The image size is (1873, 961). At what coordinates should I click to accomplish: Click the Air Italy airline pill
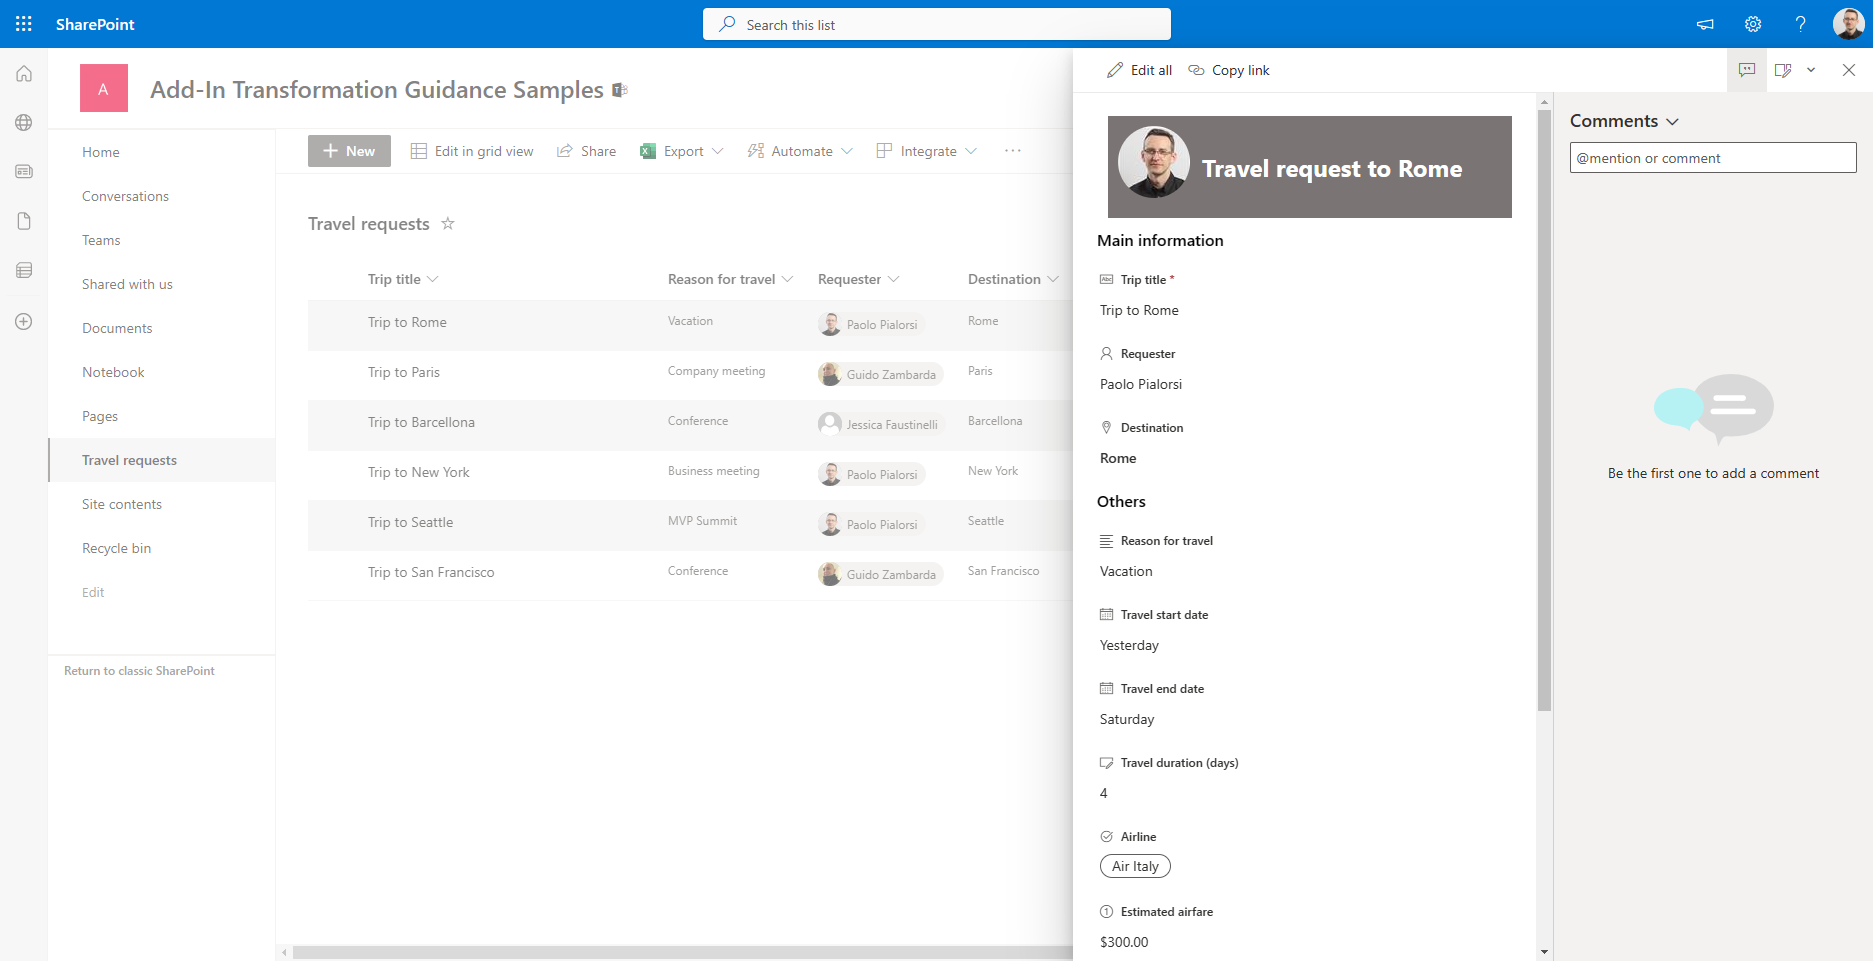tap(1135, 865)
